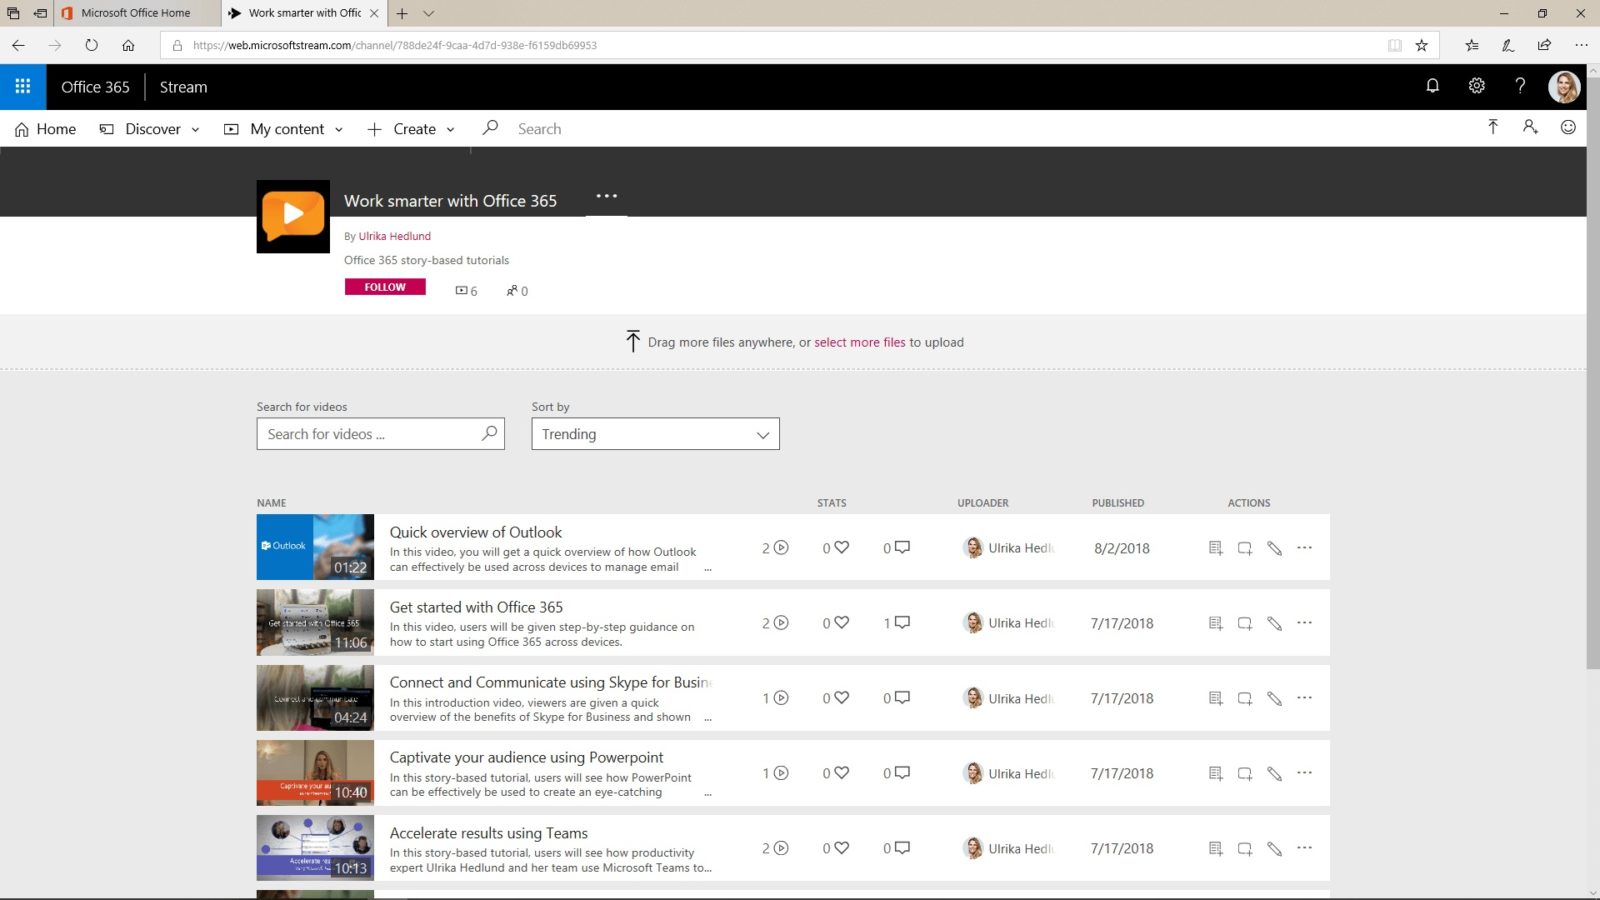Open Quick overview of Outlook video title
The width and height of the screenshot is (1600, 900).
coord(476,532)
